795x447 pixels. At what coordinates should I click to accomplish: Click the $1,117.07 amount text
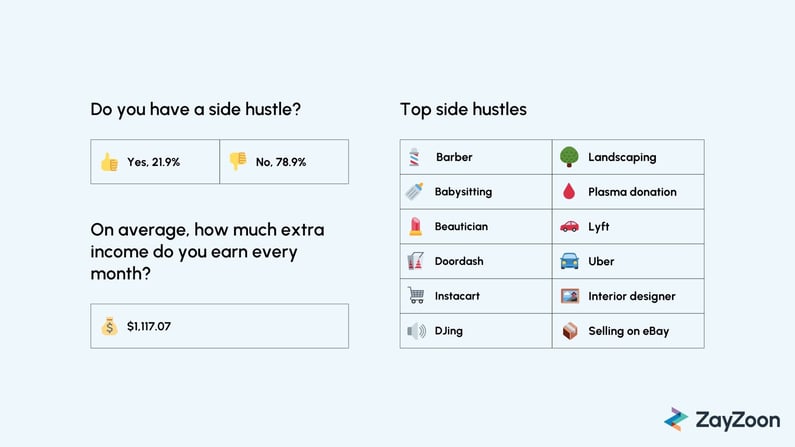pos(149,326)
